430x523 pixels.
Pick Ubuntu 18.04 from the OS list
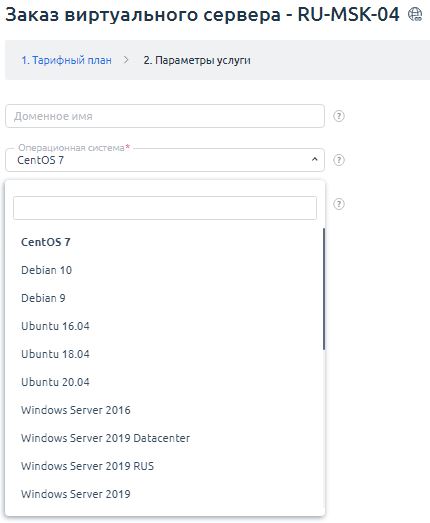pyautogui.click(x=165, y=354)
